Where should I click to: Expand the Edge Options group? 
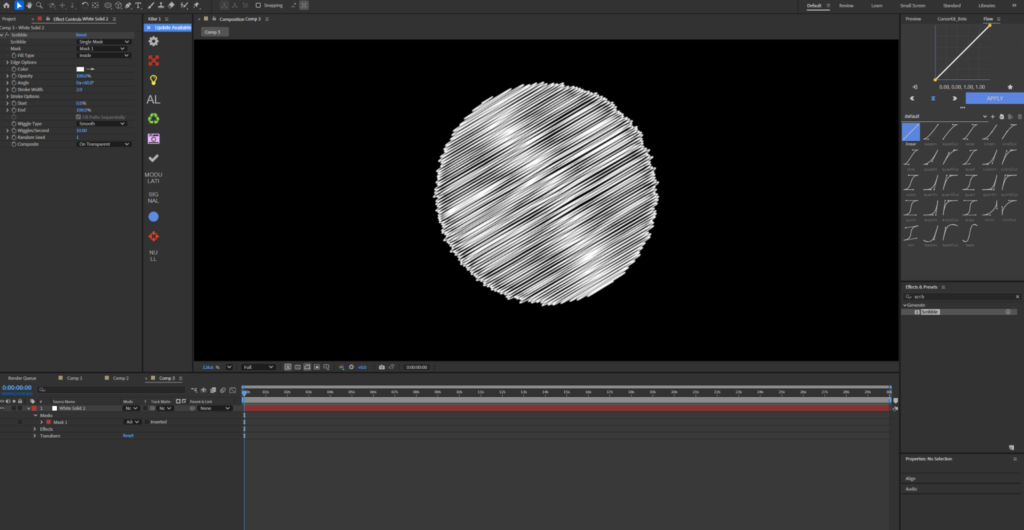(7, 62)
